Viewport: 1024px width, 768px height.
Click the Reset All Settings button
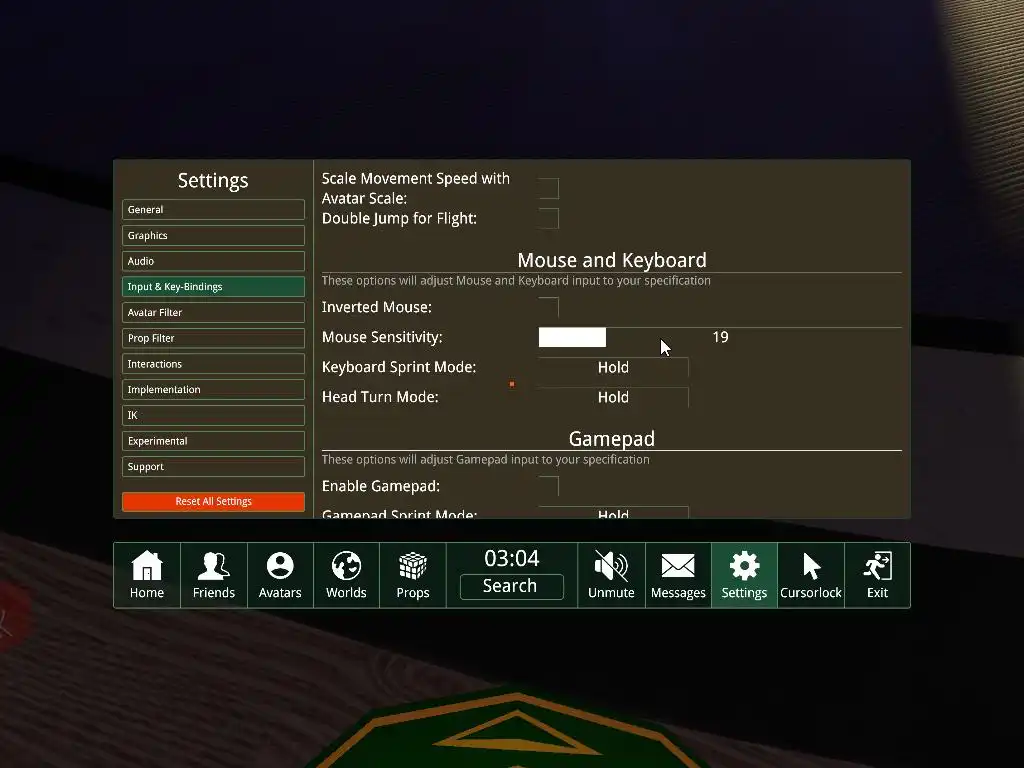(x=213, y=502)
